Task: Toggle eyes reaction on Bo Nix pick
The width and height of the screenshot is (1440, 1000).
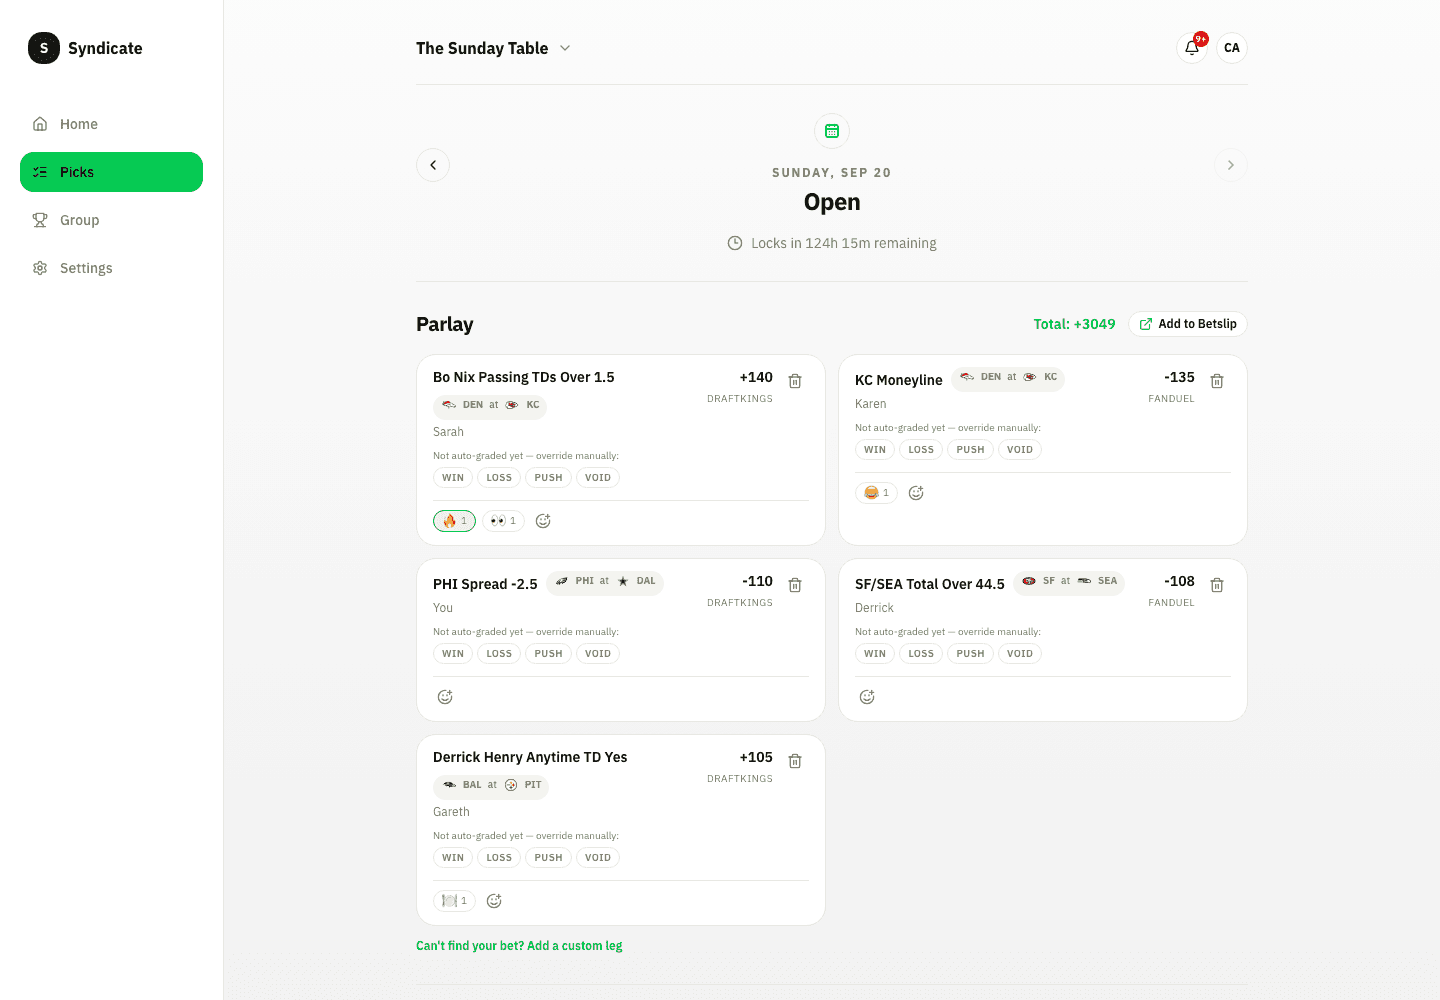Action: pos(503,521)
